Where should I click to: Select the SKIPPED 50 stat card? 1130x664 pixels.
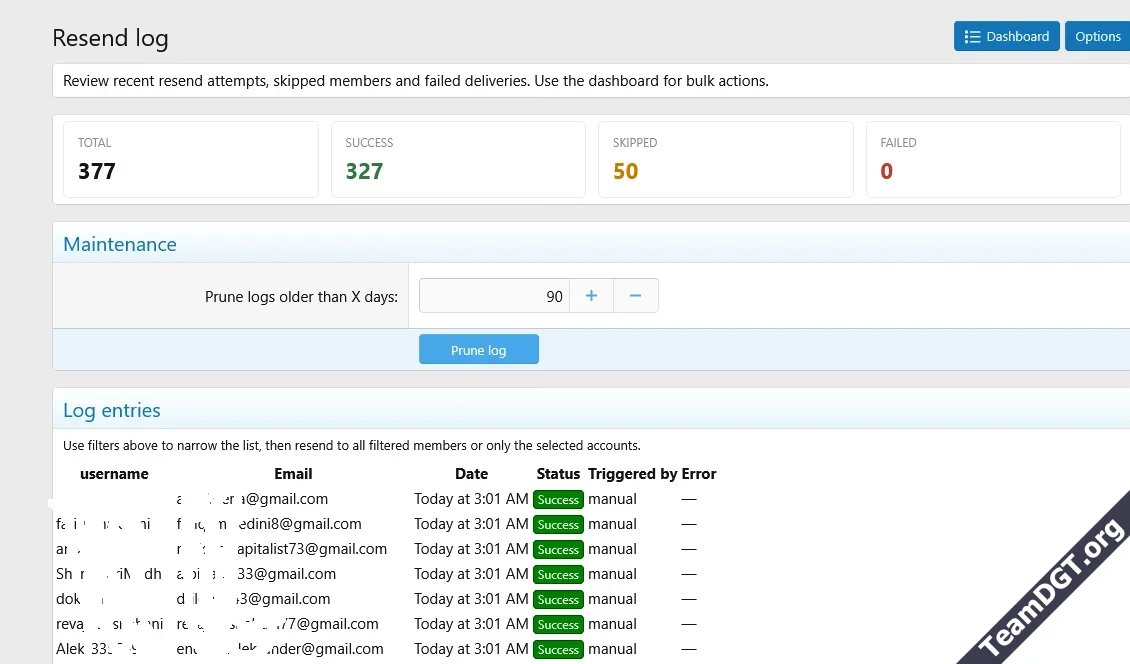[726, 159]
